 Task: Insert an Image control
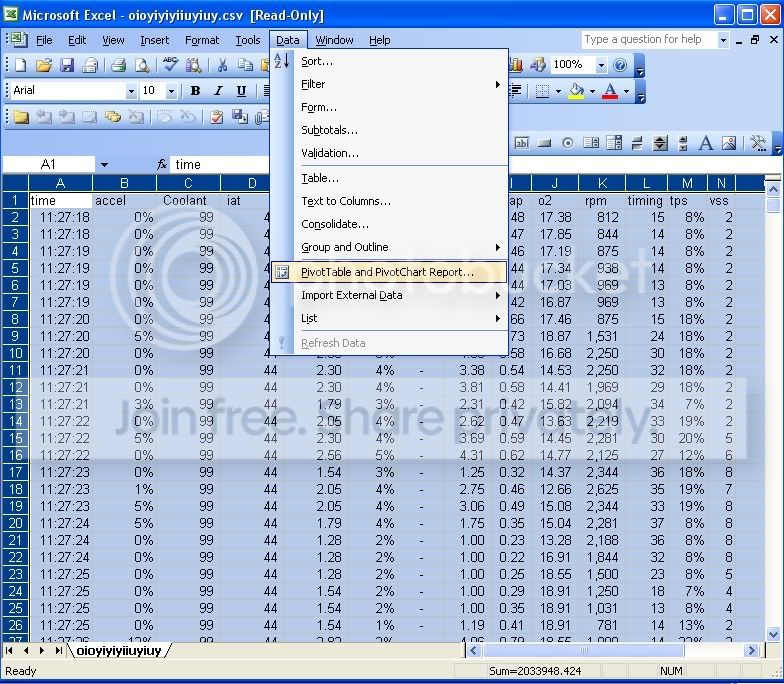click(729, 144)
